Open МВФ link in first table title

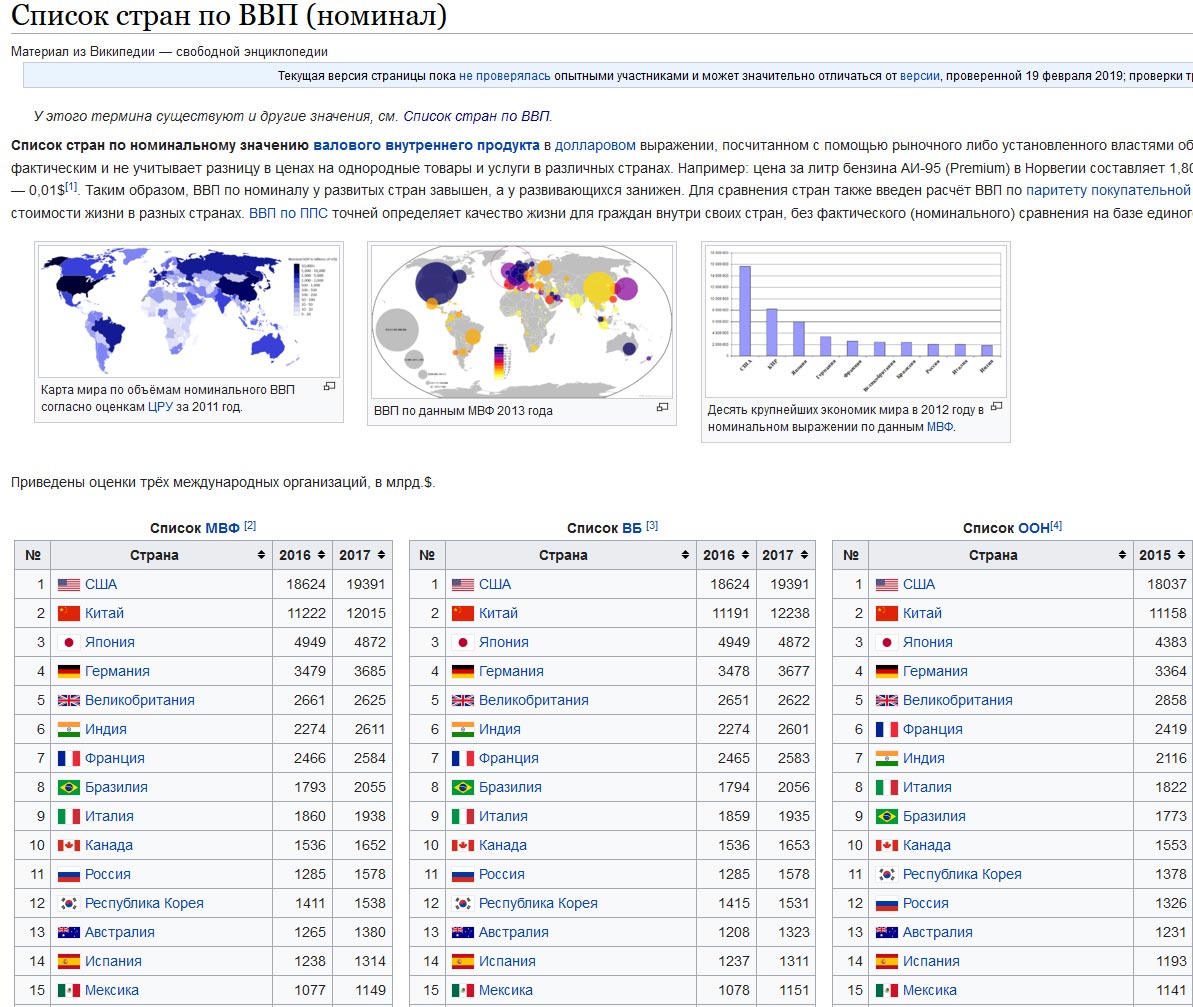222,528
